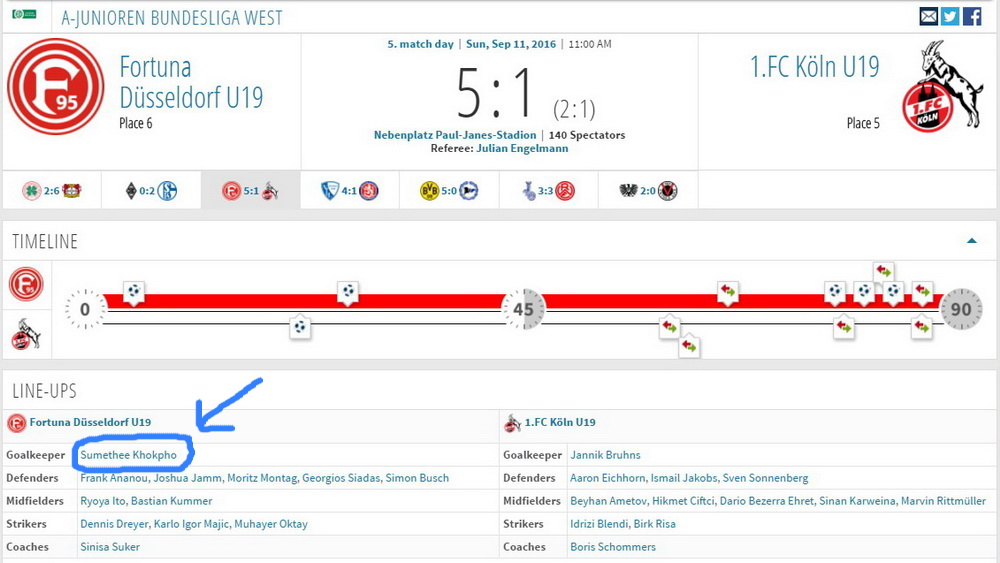1000x563 pixels.
Task: Click the DFB logo icon at top left
Action: click(x=24, y=14)
